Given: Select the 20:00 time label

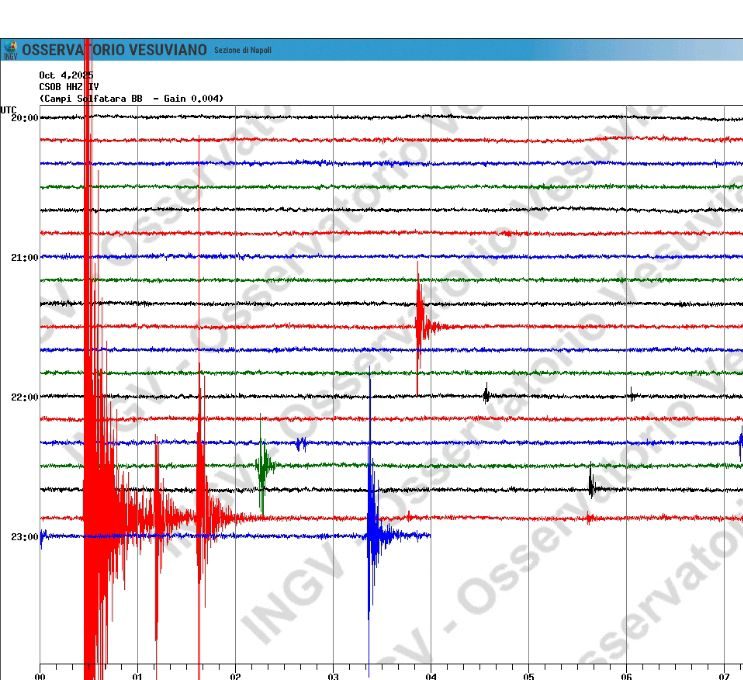Looking at the screenshot, I should pyautogui.click(x=24, y=118).
